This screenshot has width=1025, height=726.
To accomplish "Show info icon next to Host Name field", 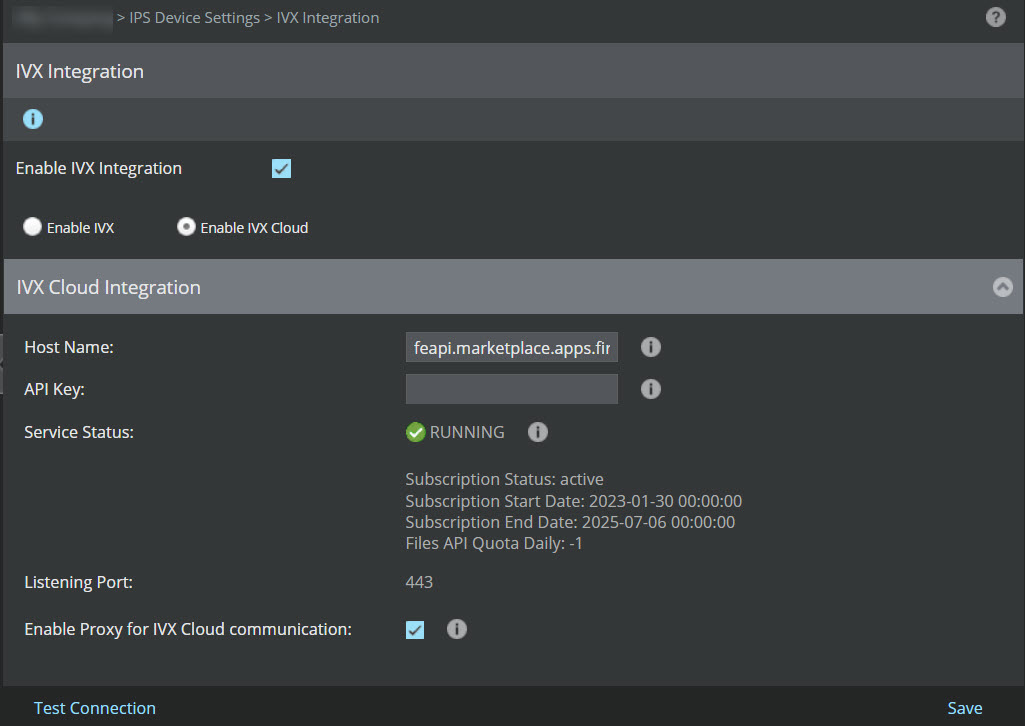I will 650,347.
